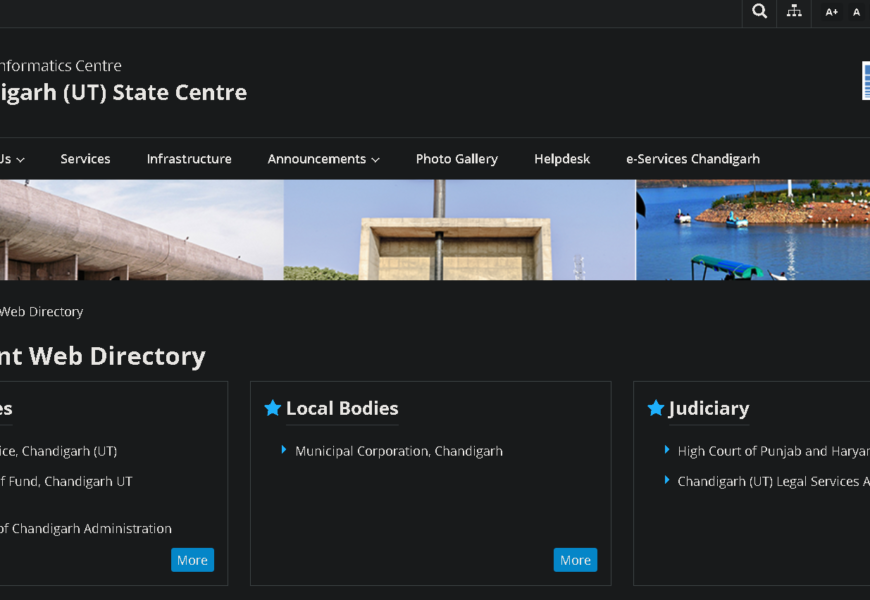
Task: Click More button in Local Bodies card
Action: [x=575, y=560]
